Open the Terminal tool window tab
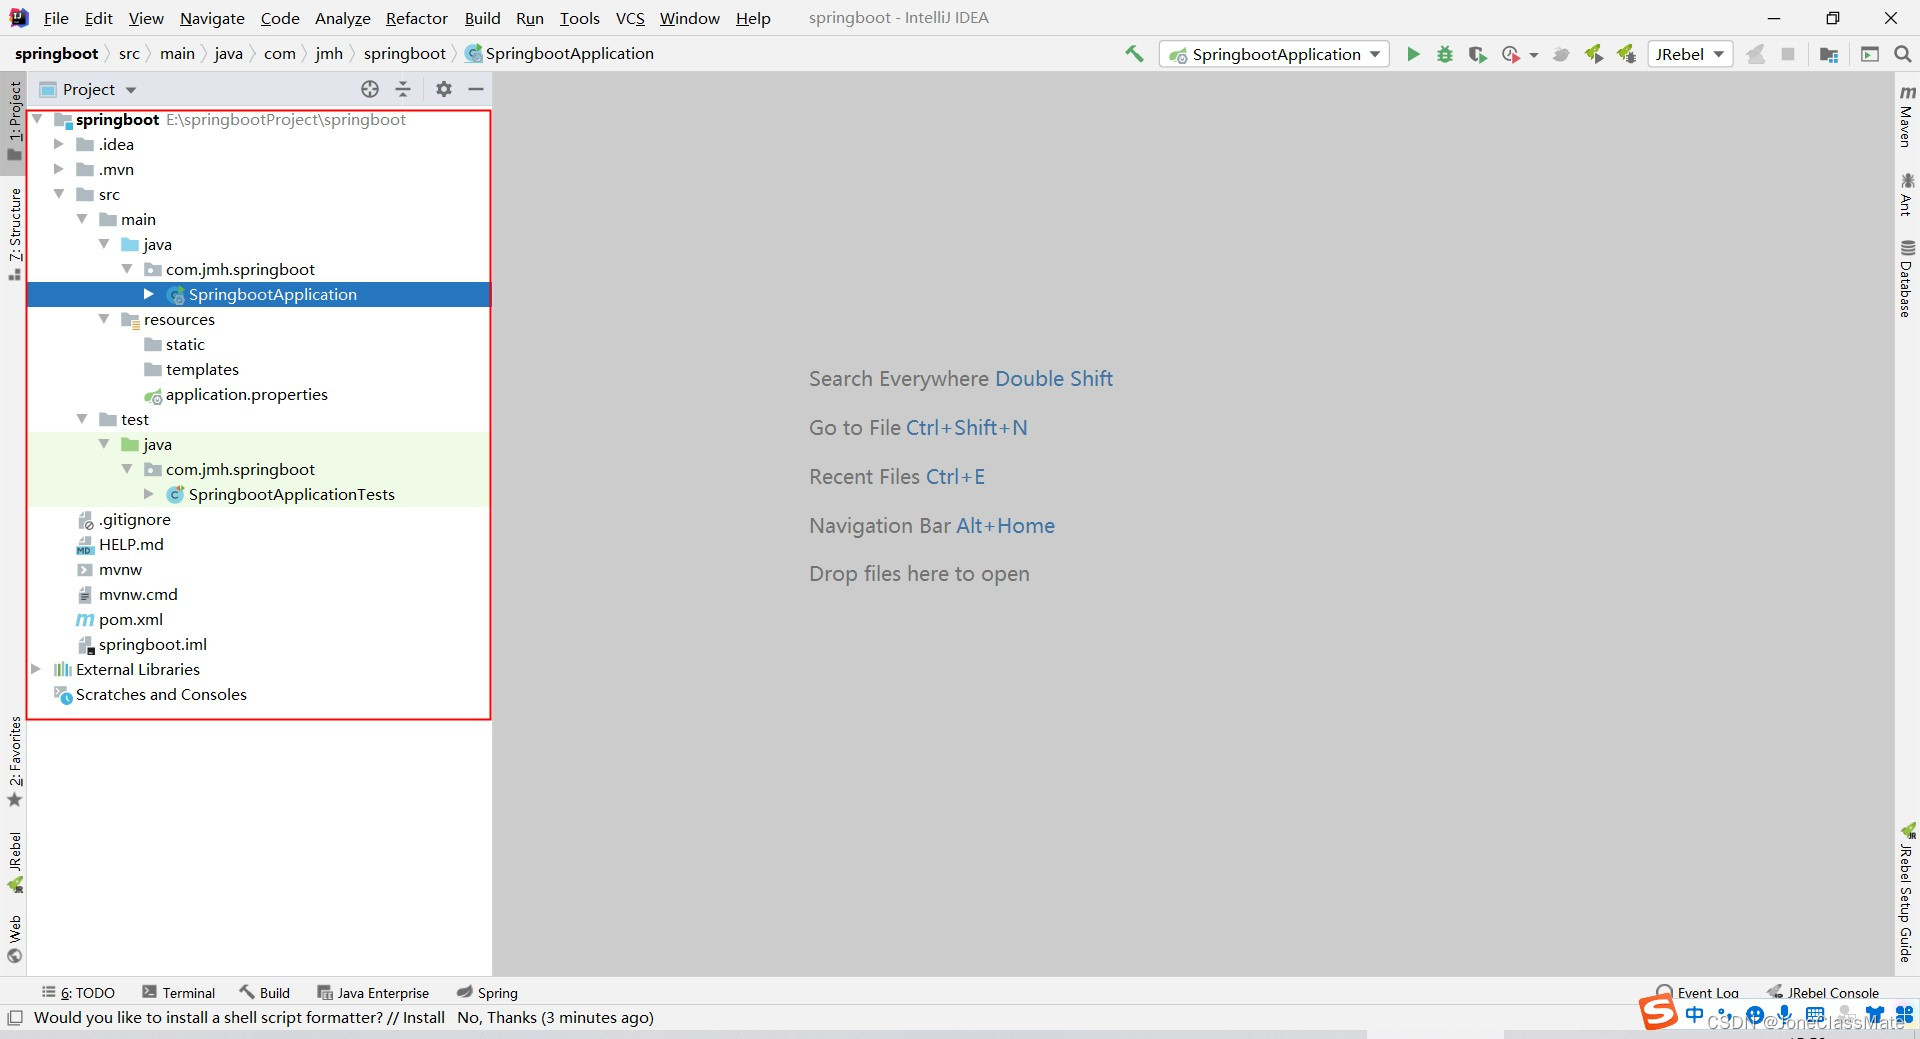 pos(179,993)
